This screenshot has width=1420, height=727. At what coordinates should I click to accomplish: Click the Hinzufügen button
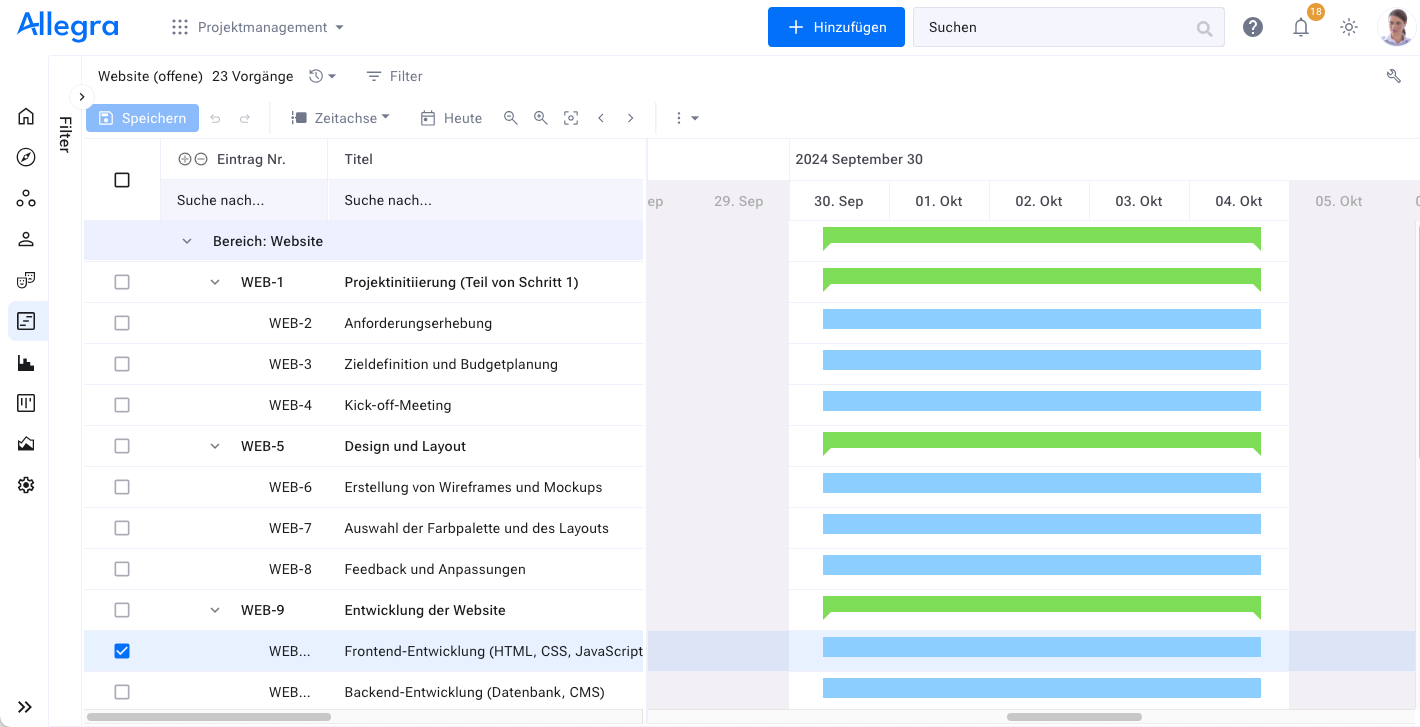click(836, 27)
